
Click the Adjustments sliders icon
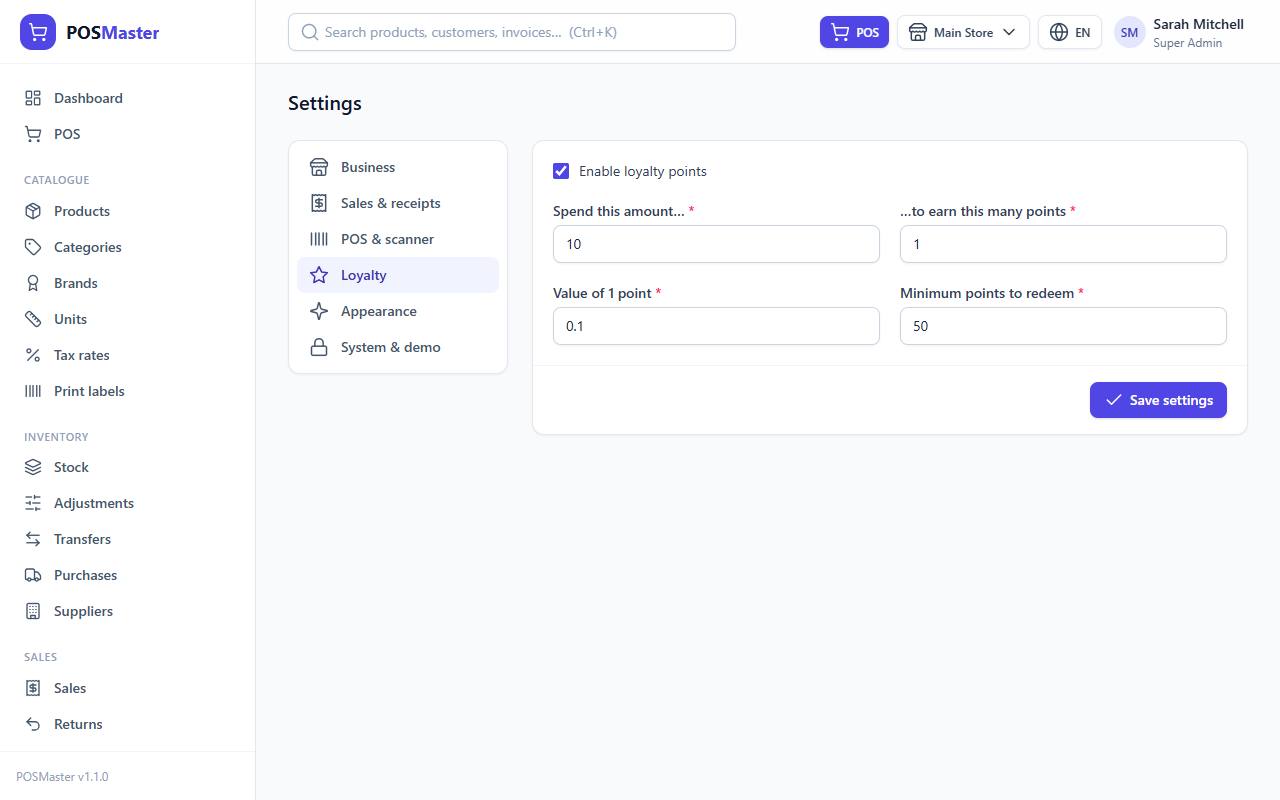(33, 503)
